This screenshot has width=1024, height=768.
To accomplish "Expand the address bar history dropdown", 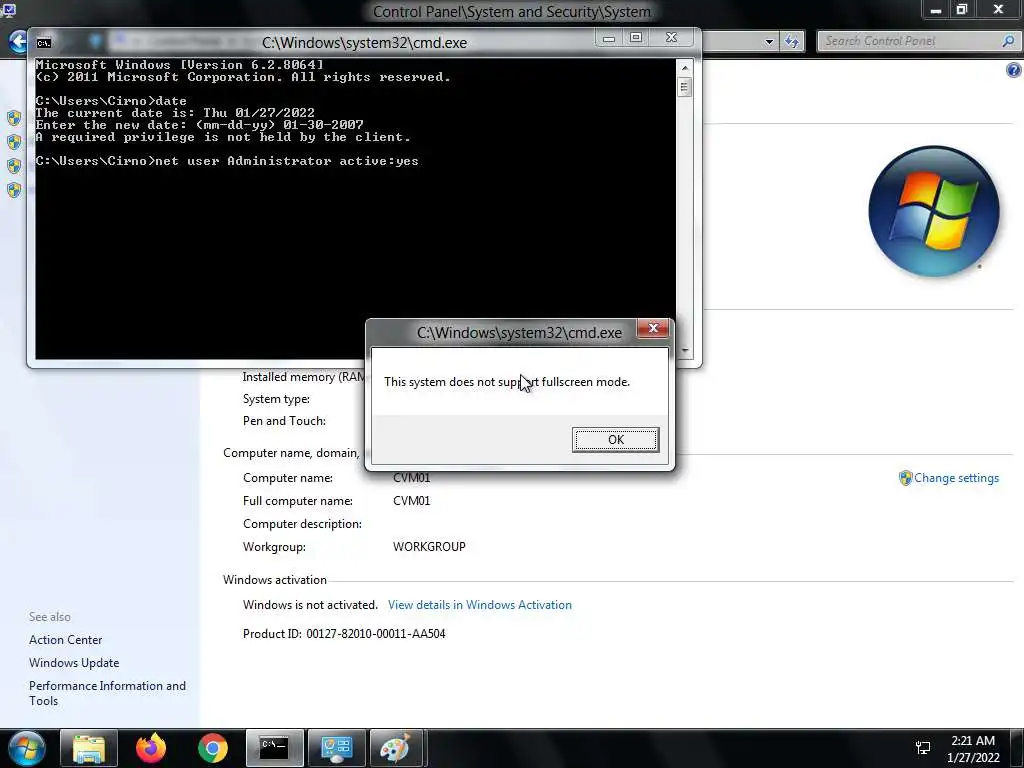I will tap(769, 42).
